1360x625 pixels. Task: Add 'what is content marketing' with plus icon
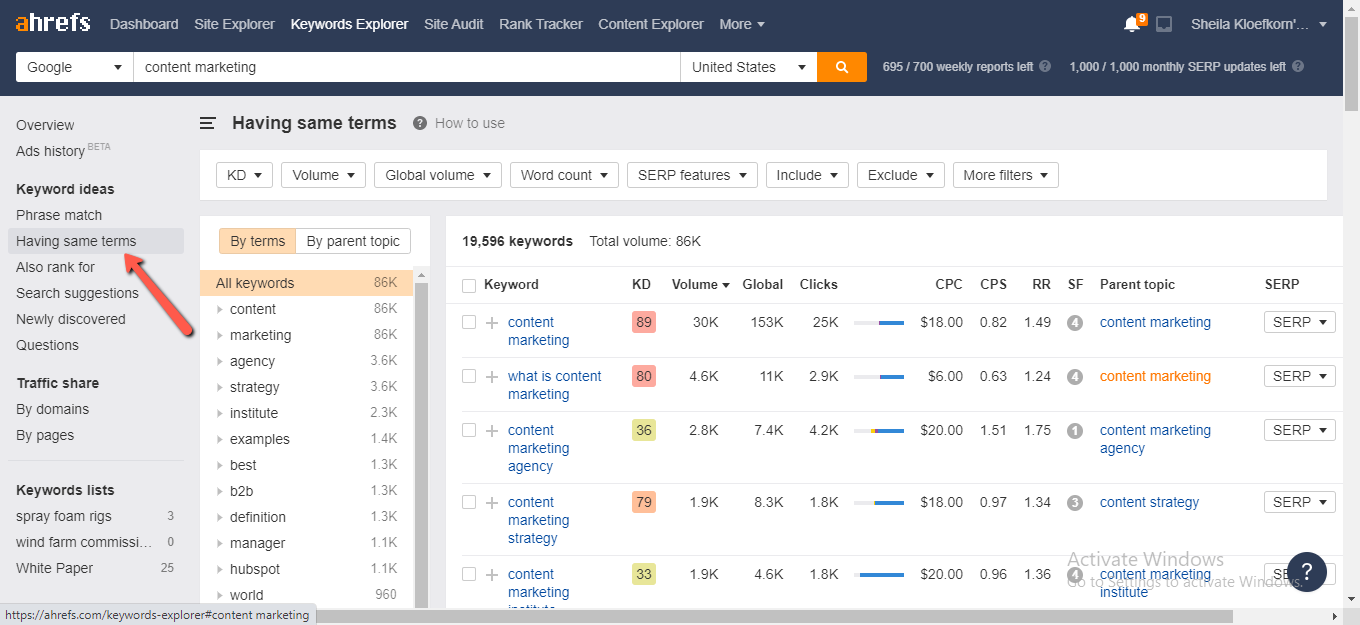click(491, 377)
